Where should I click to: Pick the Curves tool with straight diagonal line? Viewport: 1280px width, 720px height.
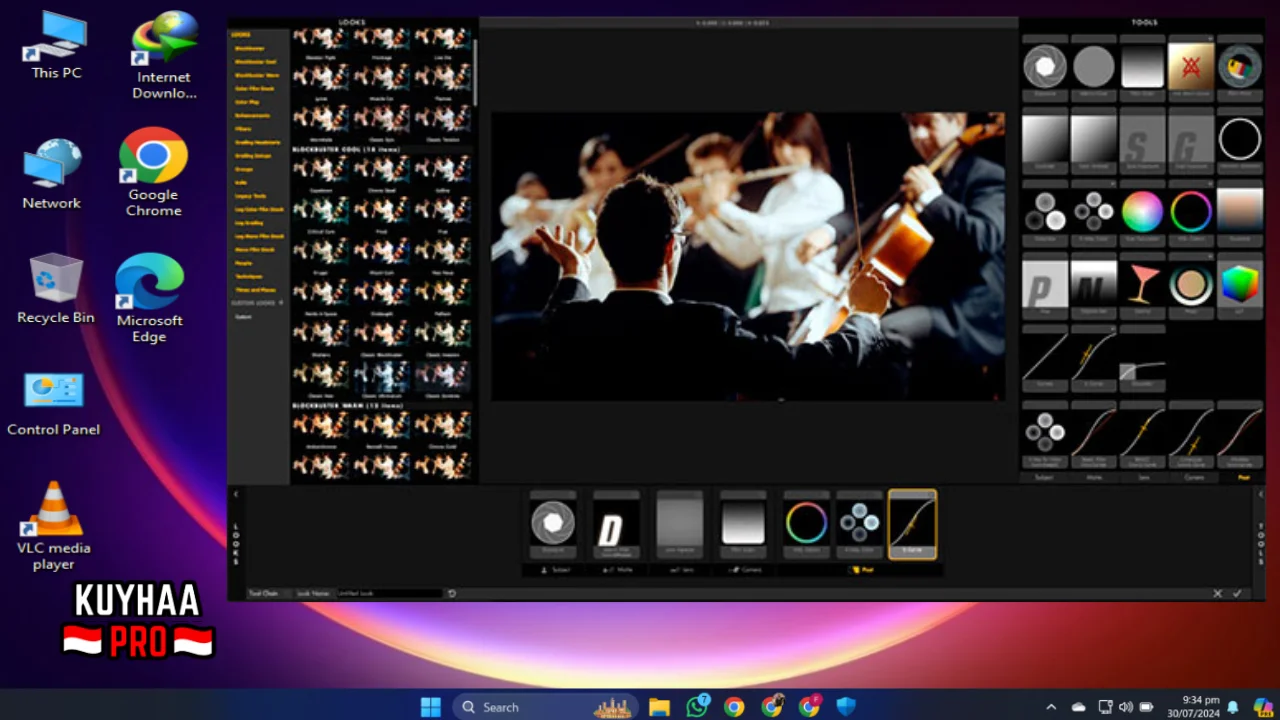coord(1045,357)
